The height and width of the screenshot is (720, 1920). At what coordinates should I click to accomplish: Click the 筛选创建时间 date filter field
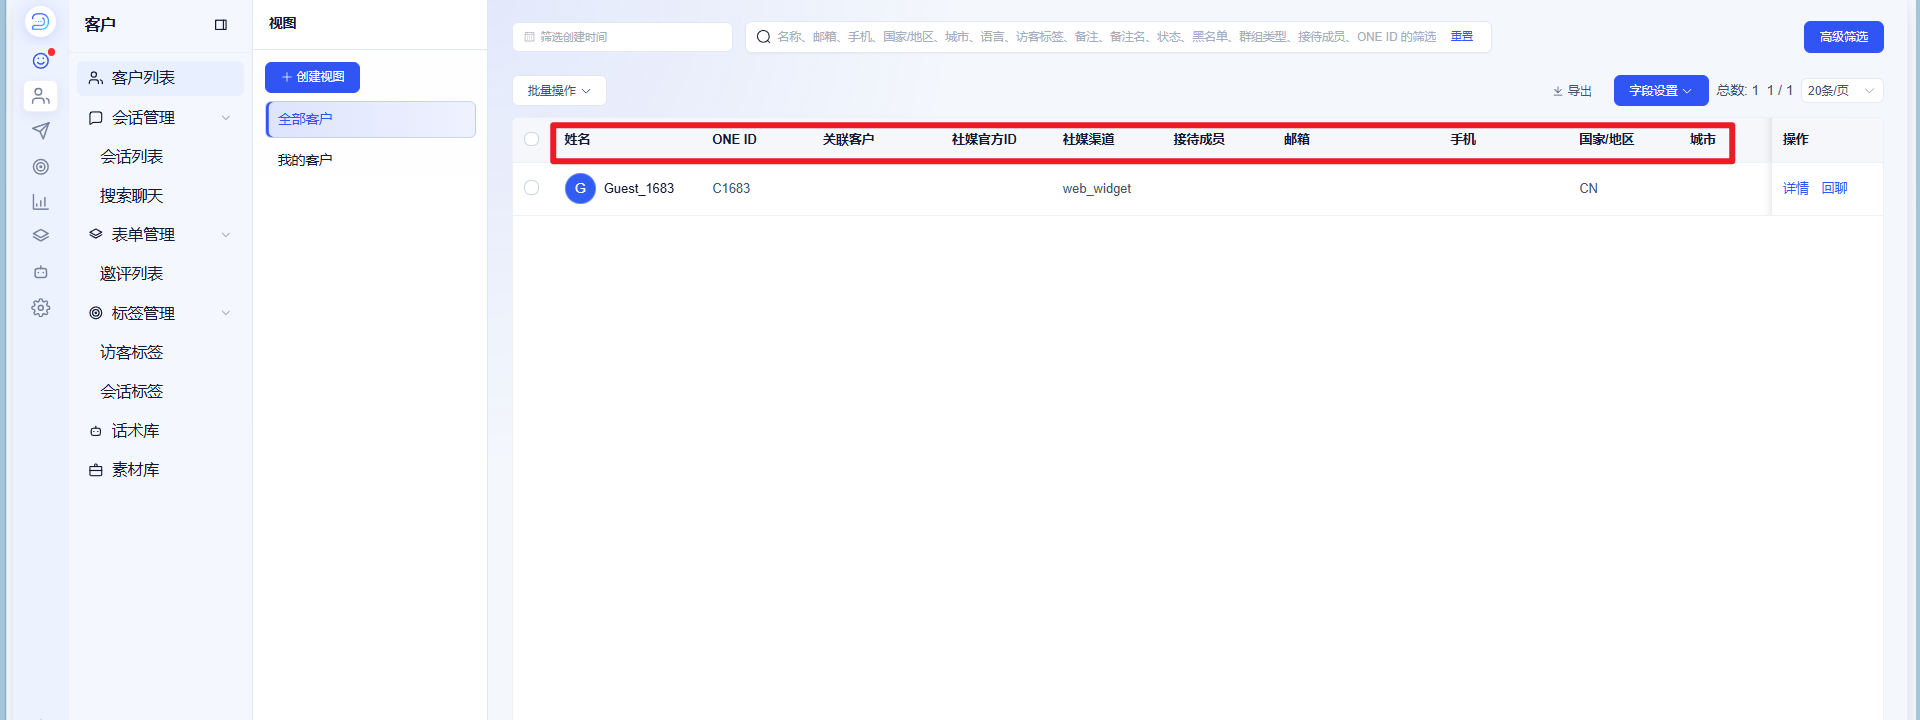coord(622,37)
